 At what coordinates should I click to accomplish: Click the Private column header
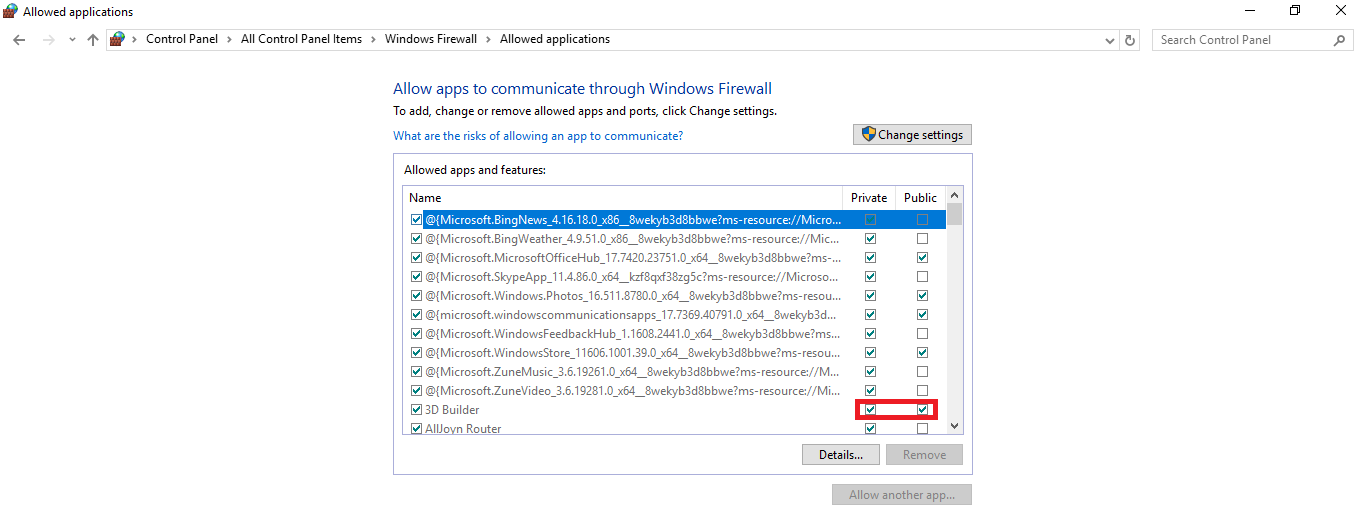pos(869,198)
